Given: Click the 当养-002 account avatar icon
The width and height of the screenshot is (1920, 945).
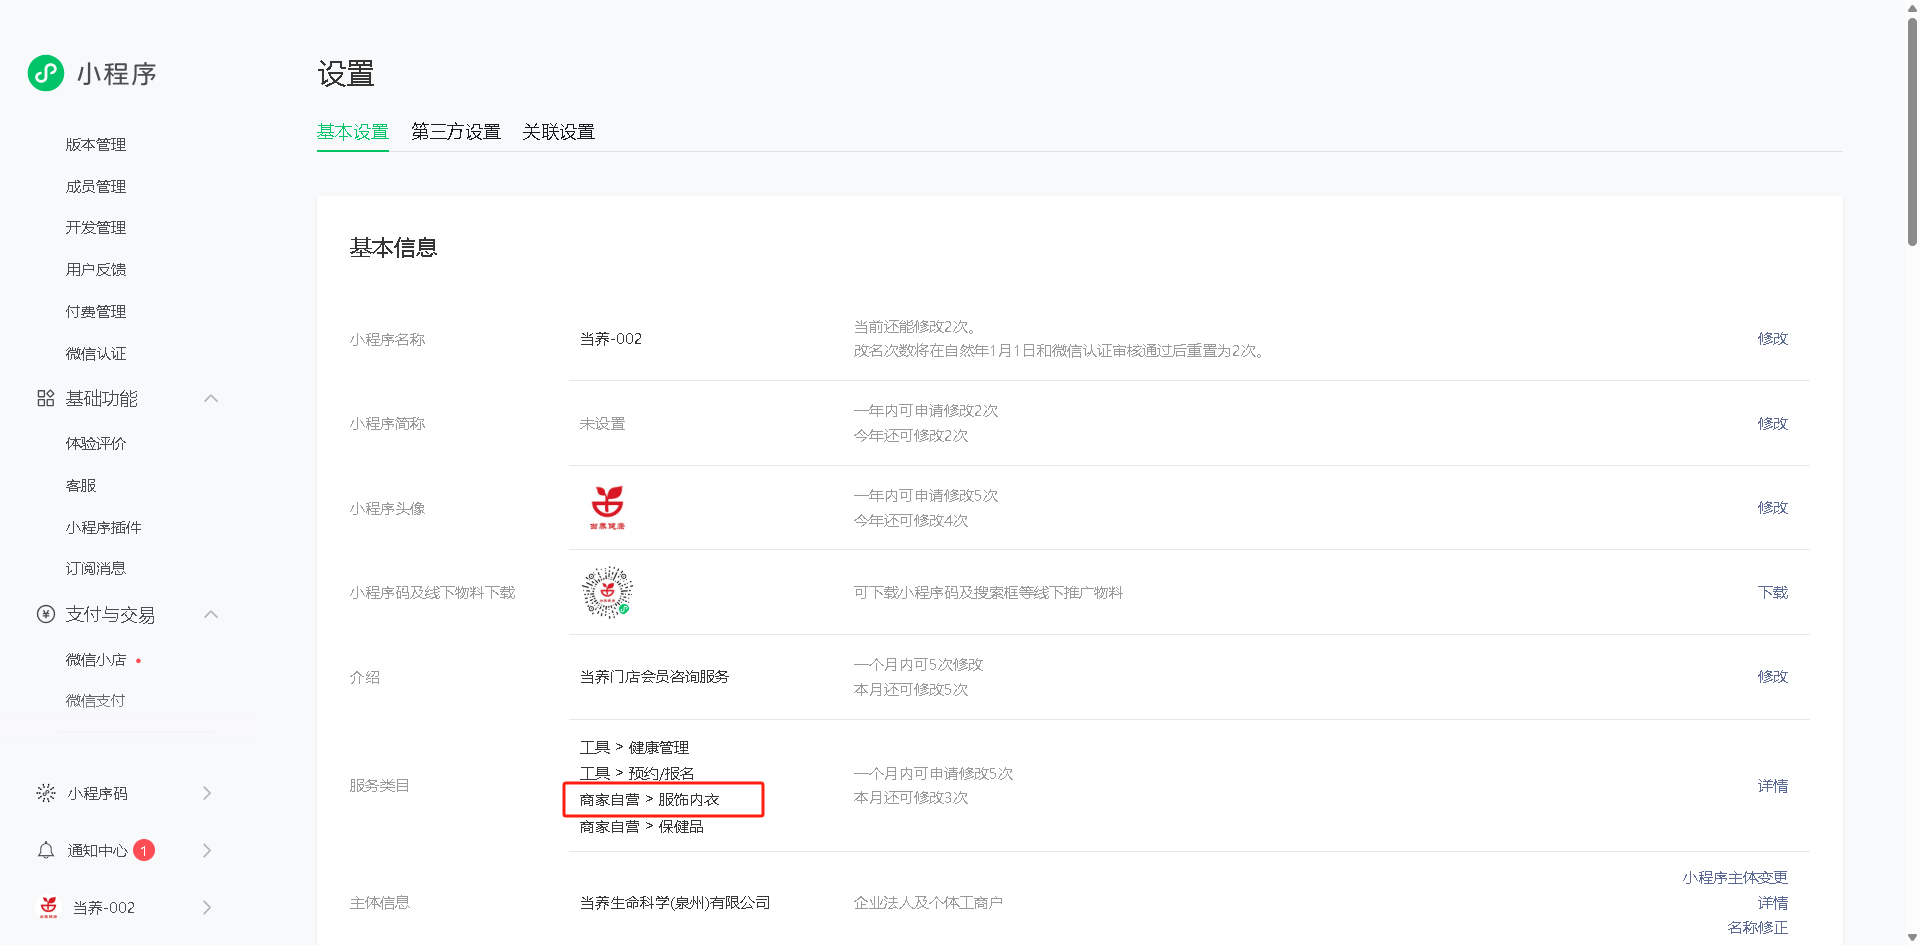Looking at the screenshot, I should coord(48,907).
